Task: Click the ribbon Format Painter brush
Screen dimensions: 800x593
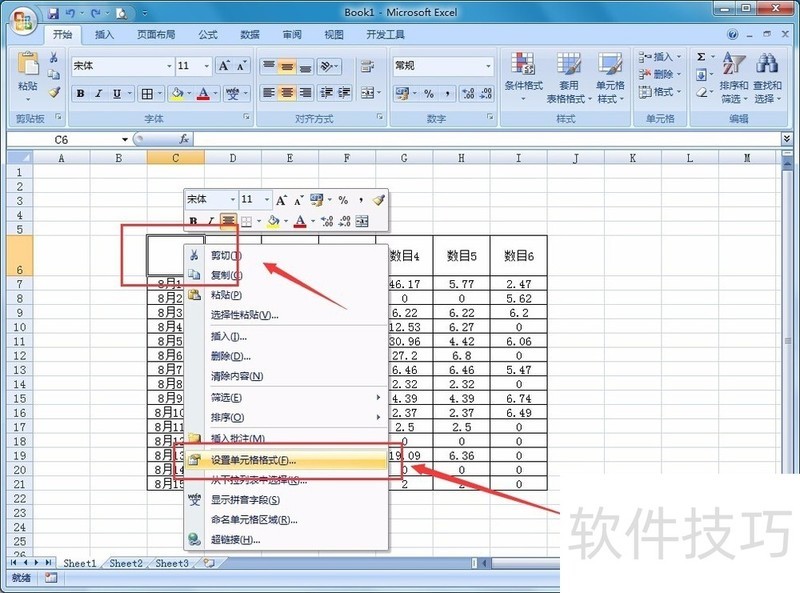Action: [54, 92]
